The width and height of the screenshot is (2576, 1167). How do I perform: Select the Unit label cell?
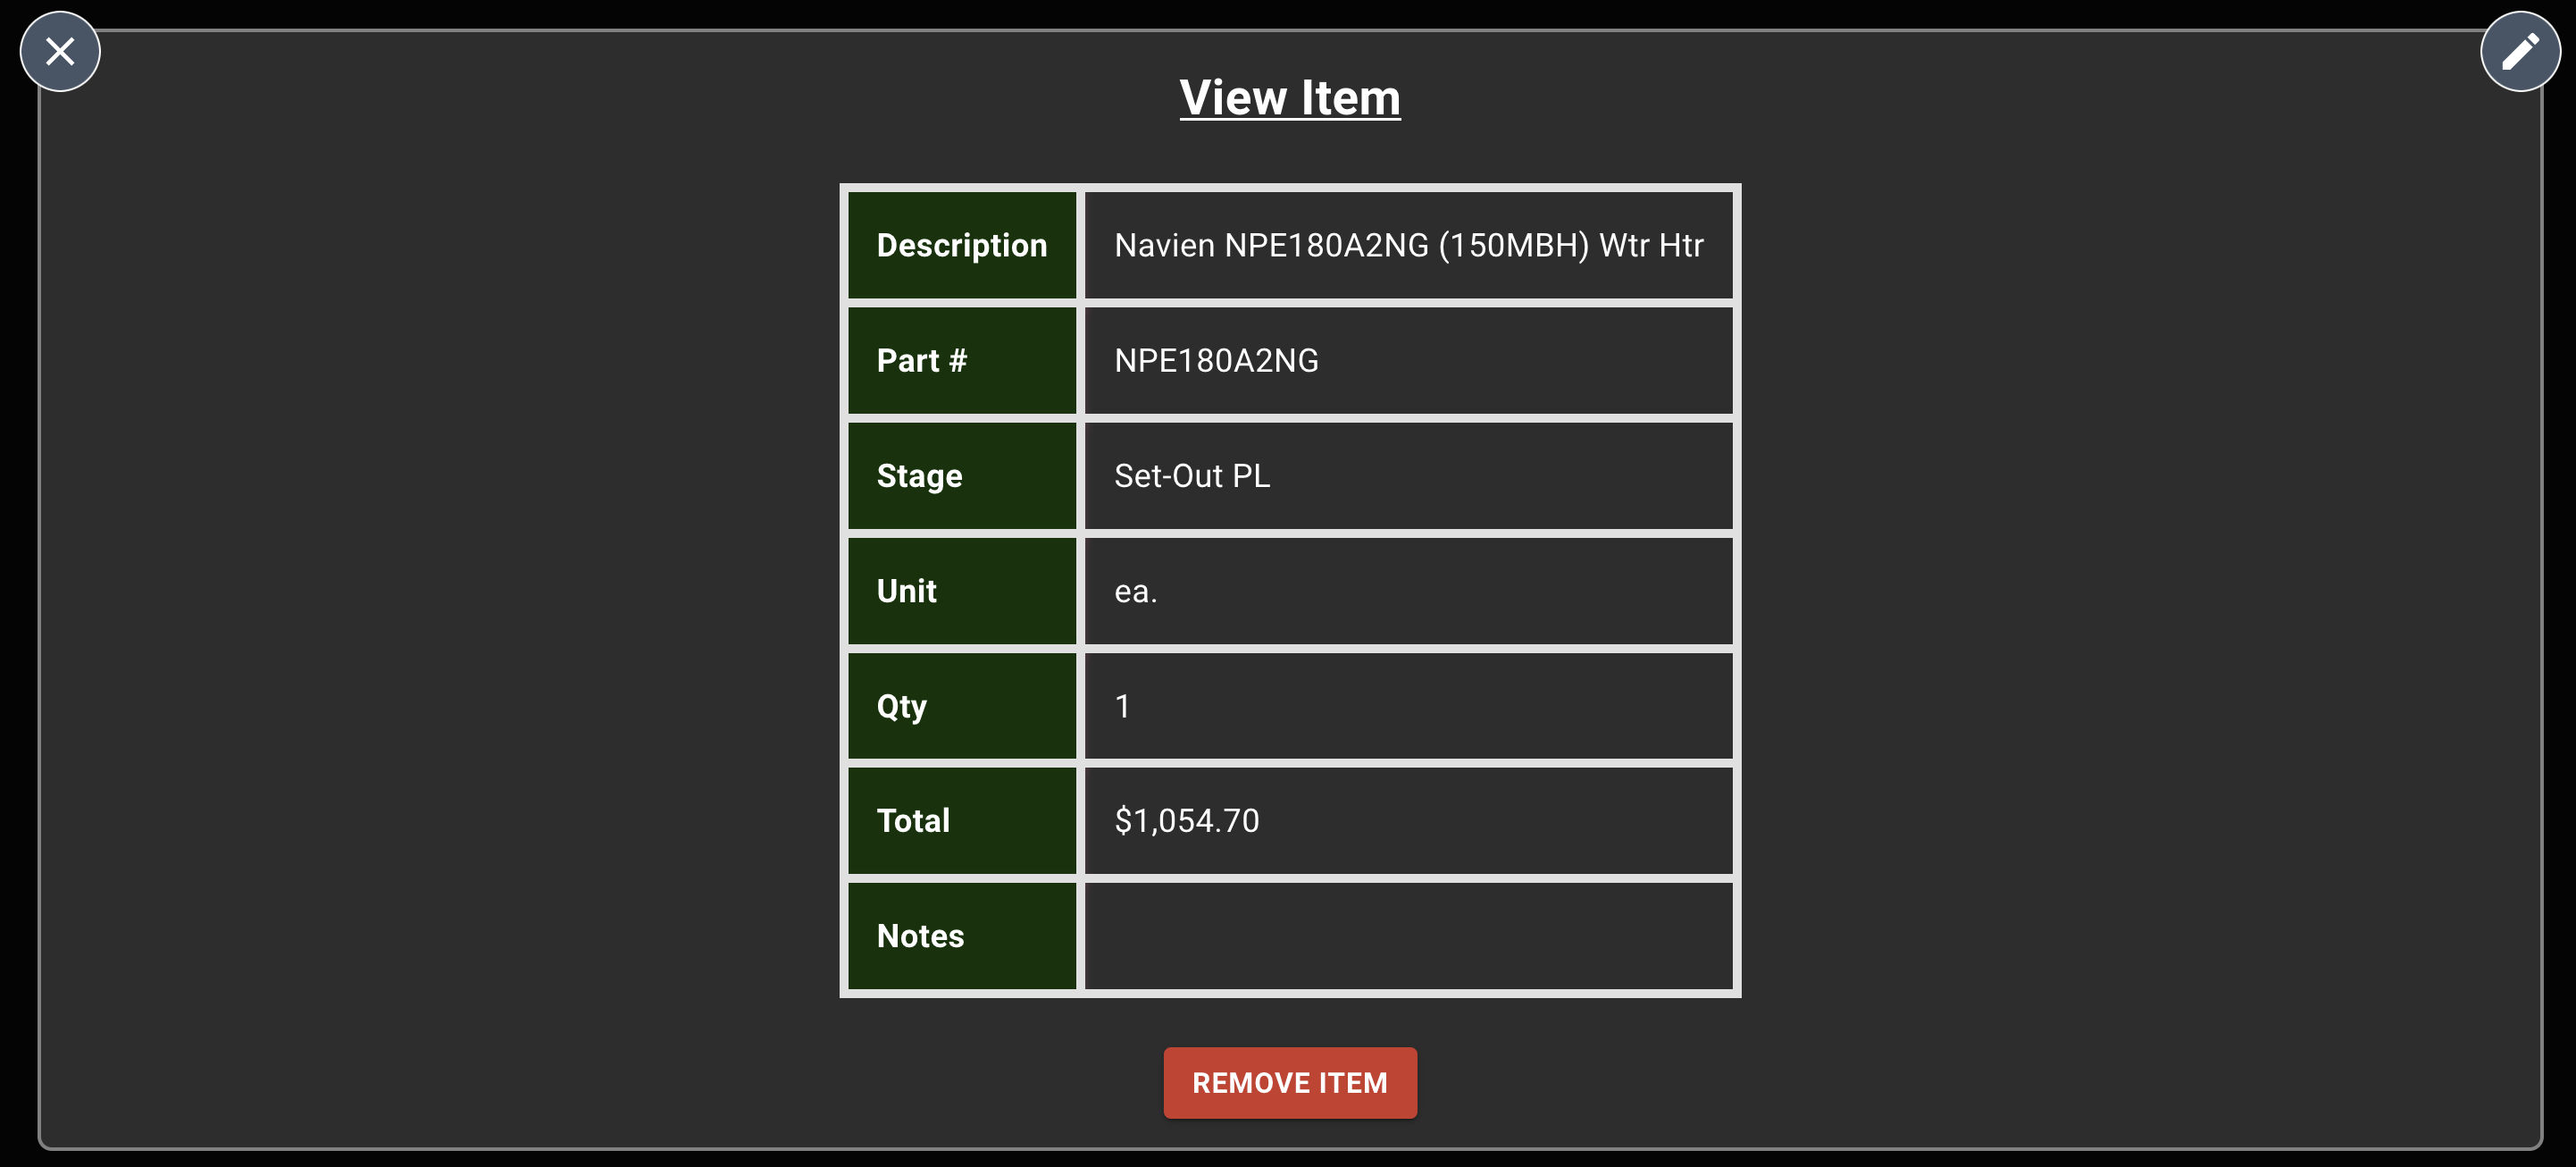point(961,591)
